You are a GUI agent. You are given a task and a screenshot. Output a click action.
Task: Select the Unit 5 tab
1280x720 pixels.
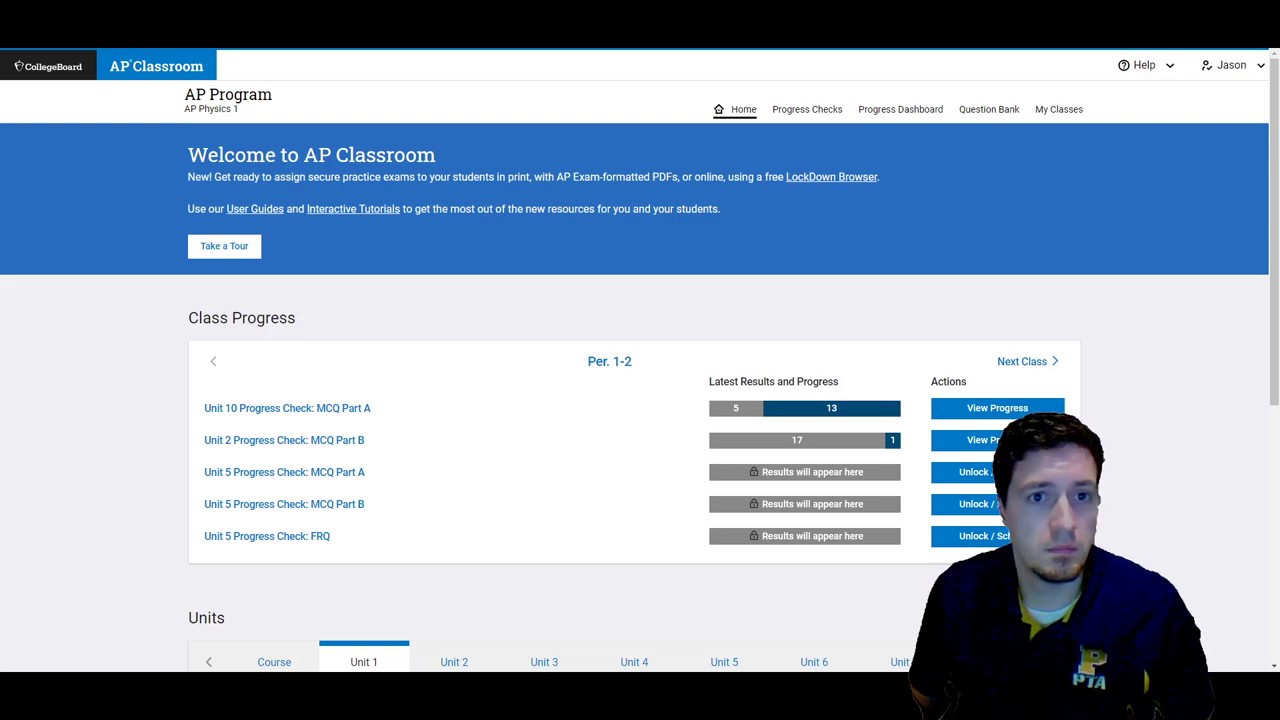pyautogui.click(x=724, y=662)
